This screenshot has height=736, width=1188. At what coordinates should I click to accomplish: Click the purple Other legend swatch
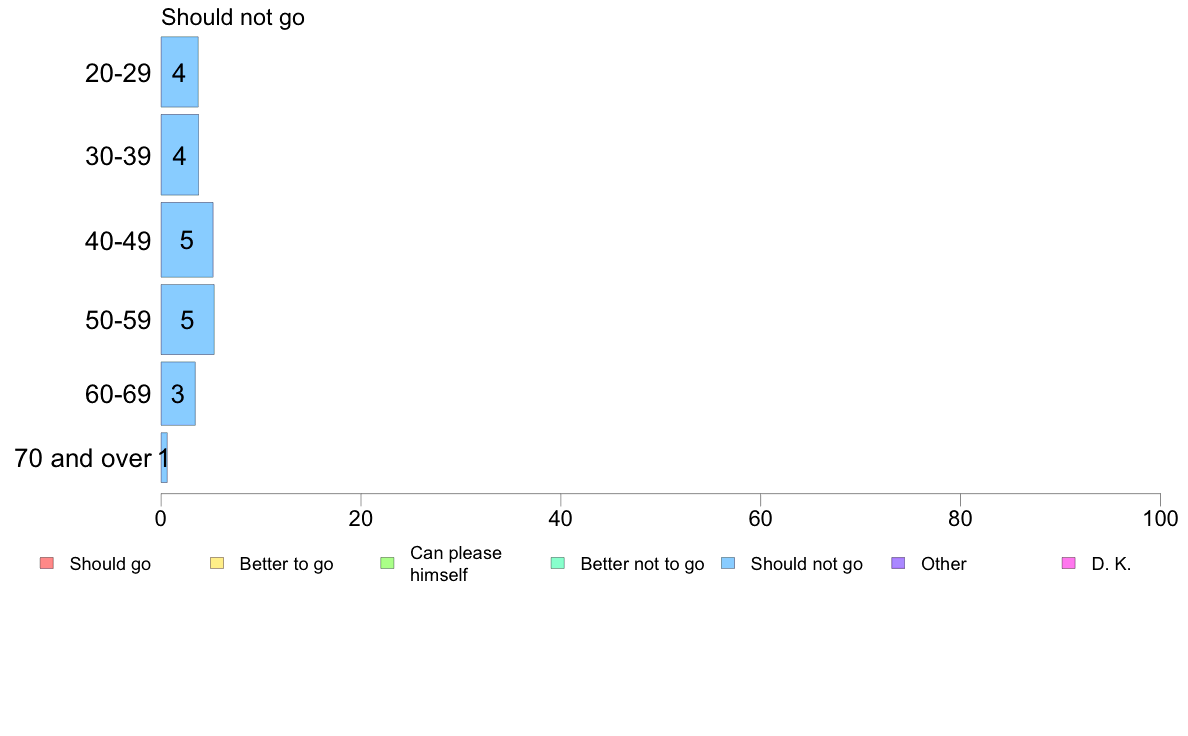click(x=899, y=563)
